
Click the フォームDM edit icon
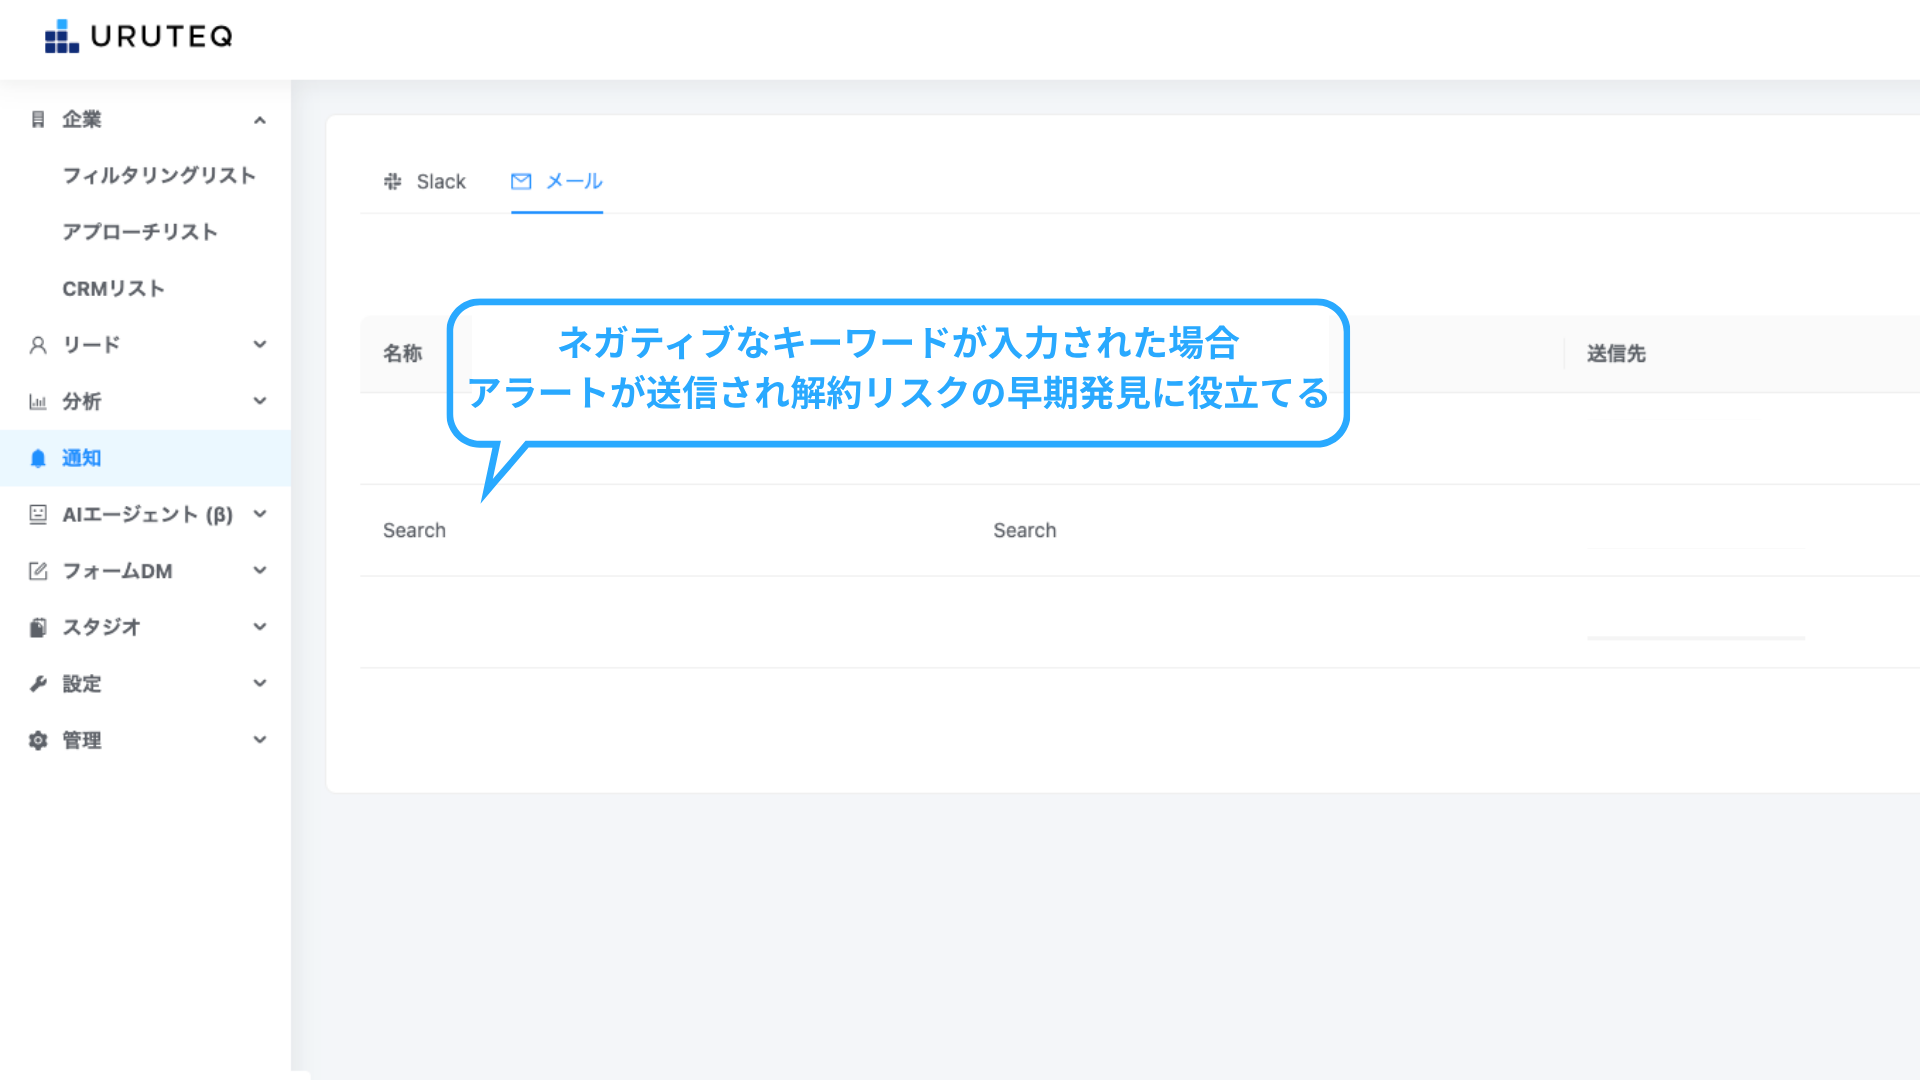pyautogui.click(x=38, y=571)
